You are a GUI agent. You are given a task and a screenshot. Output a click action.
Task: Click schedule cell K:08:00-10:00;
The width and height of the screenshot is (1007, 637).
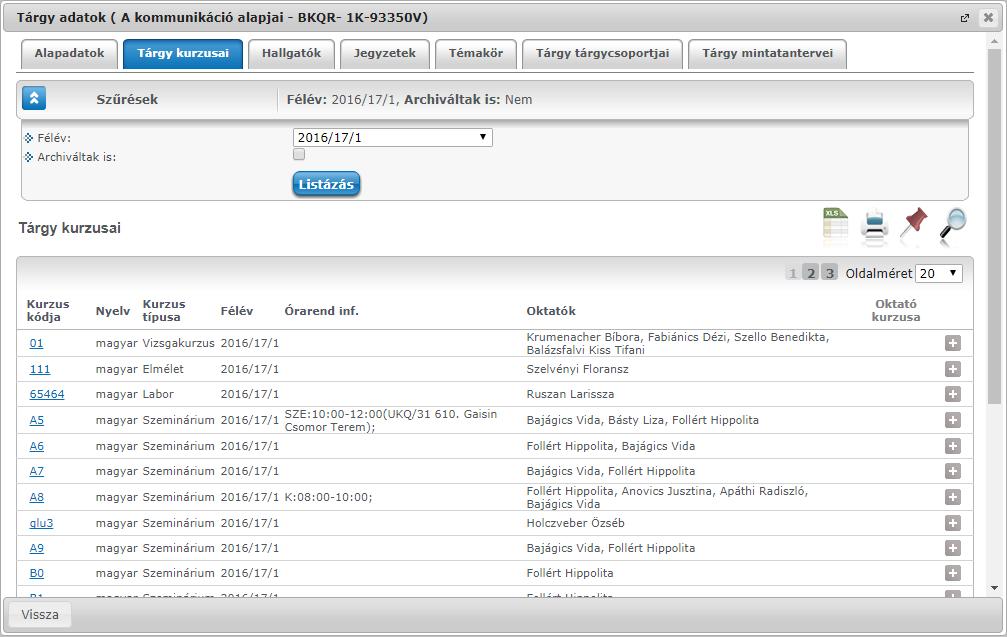tap(328, 497)
